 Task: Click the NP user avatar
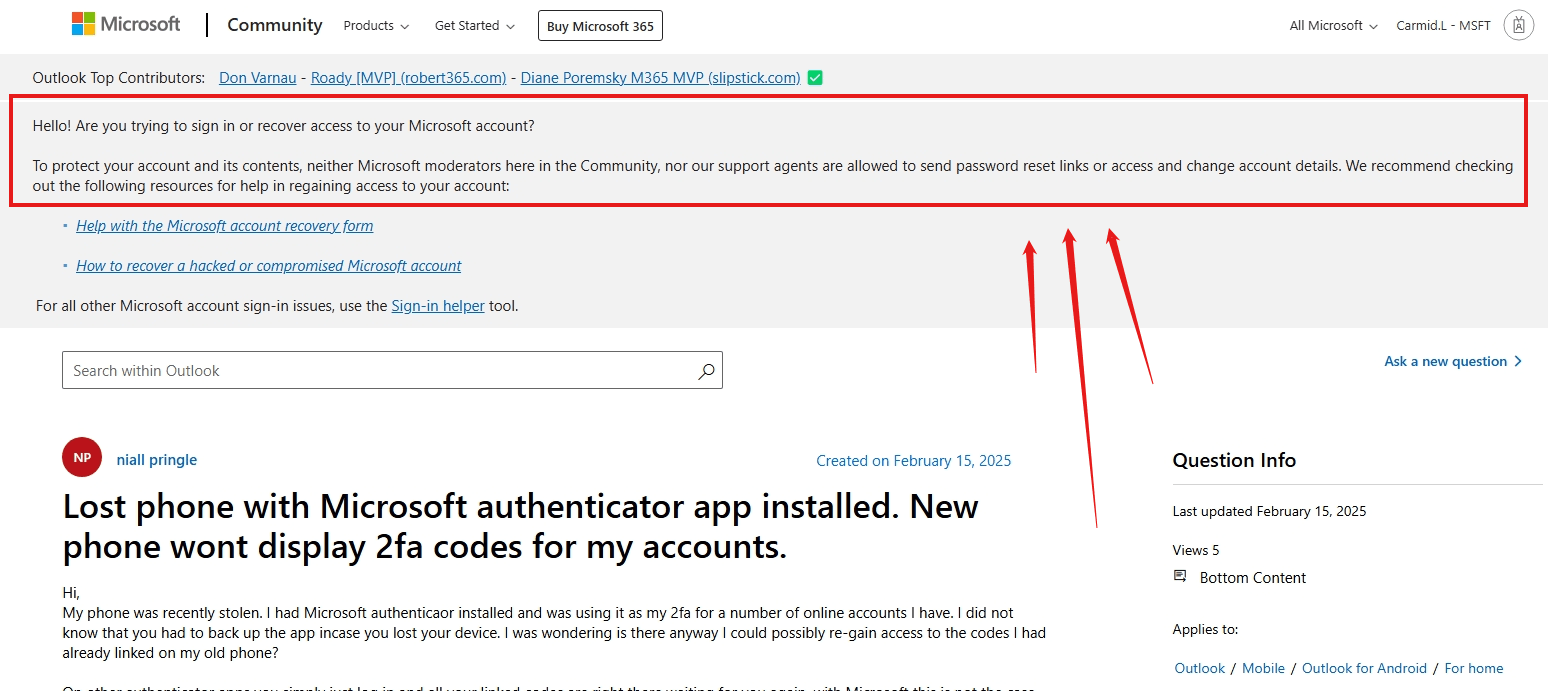click(82, 458)
